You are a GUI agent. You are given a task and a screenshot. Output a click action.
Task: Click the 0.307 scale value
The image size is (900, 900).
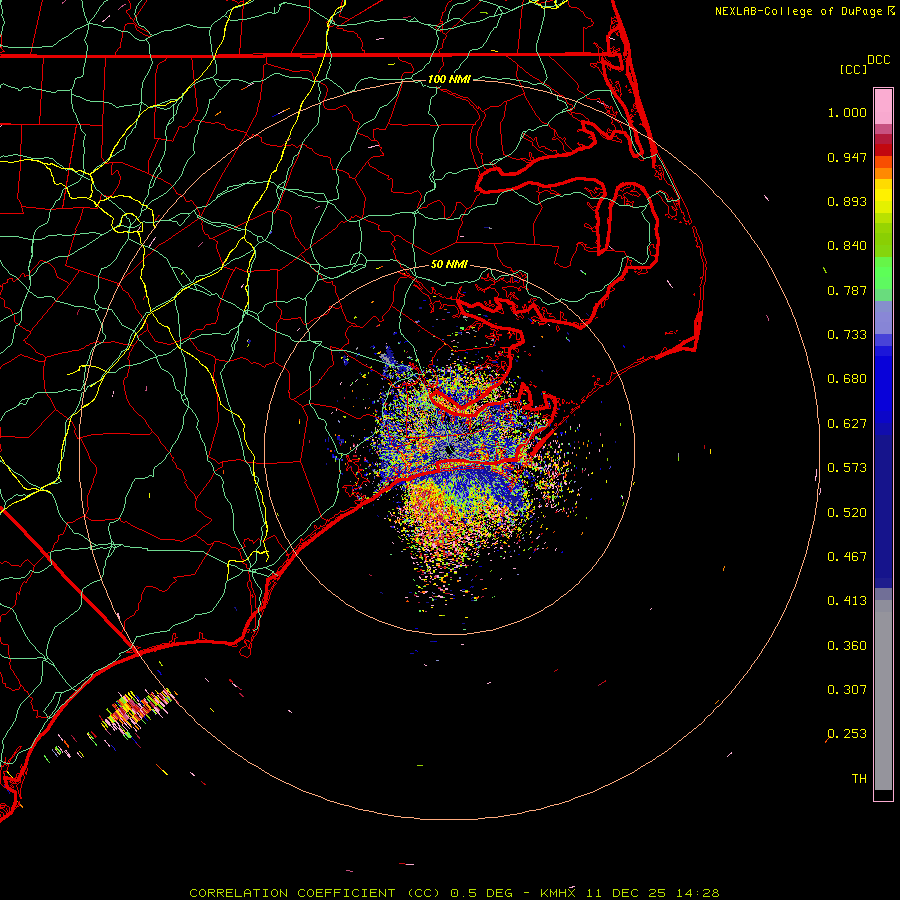click(847, 690)
